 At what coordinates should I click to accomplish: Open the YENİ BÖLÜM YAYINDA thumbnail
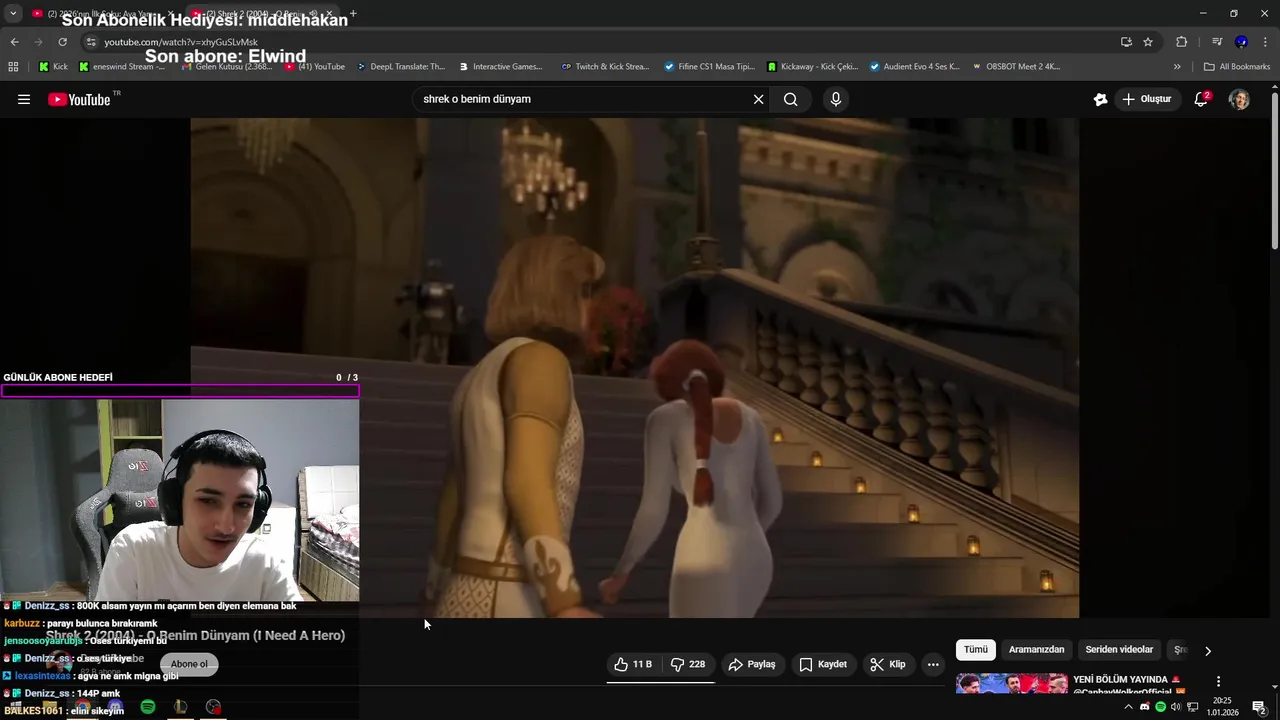click(x=1012, y=684)
